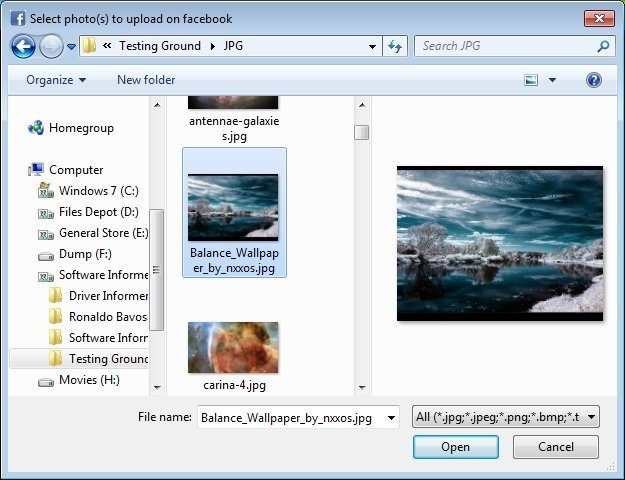The image size is (625, 480).
Task: Click New folder in toolbar
Action: (146, 80)
